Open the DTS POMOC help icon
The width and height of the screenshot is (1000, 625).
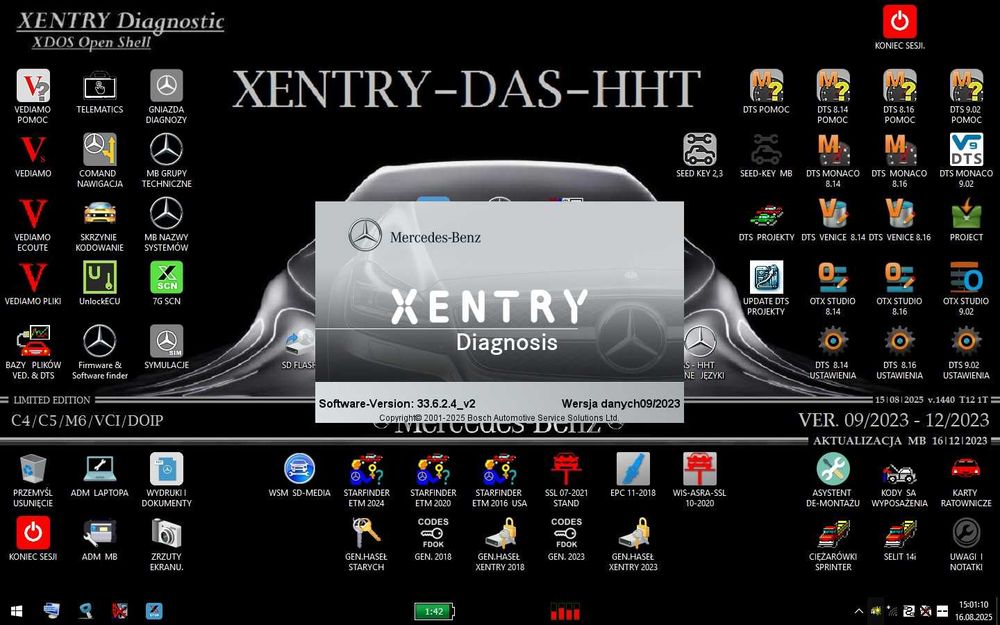coord(766,86)
